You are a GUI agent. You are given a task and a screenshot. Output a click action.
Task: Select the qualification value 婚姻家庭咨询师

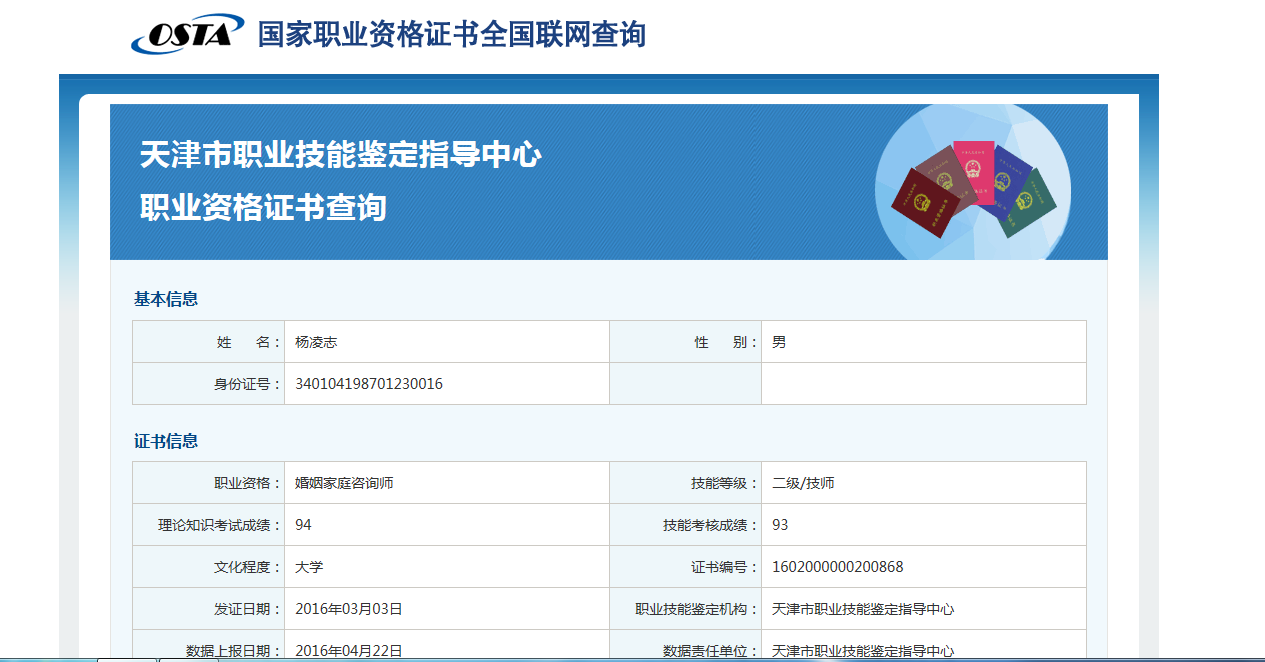[x=344, y=483]
